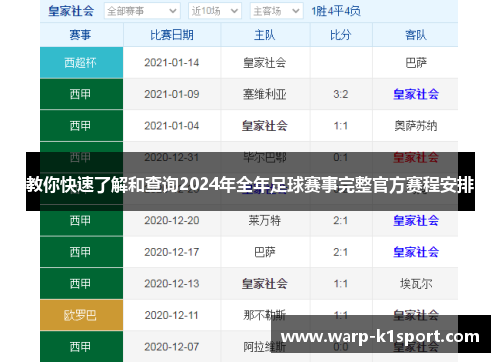500x362 pixels.
Task: Click away team 巴萨 on 2021-01-14
Action: point(416,63)
